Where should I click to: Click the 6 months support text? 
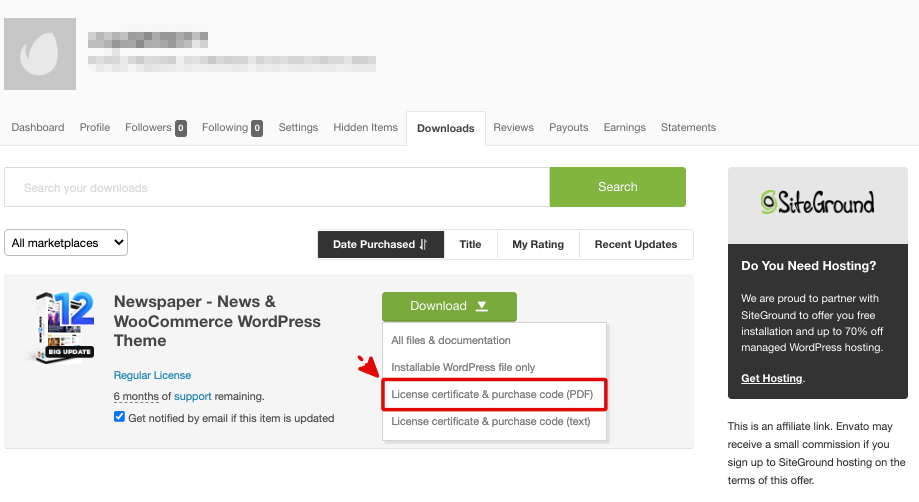pos(136,397)
